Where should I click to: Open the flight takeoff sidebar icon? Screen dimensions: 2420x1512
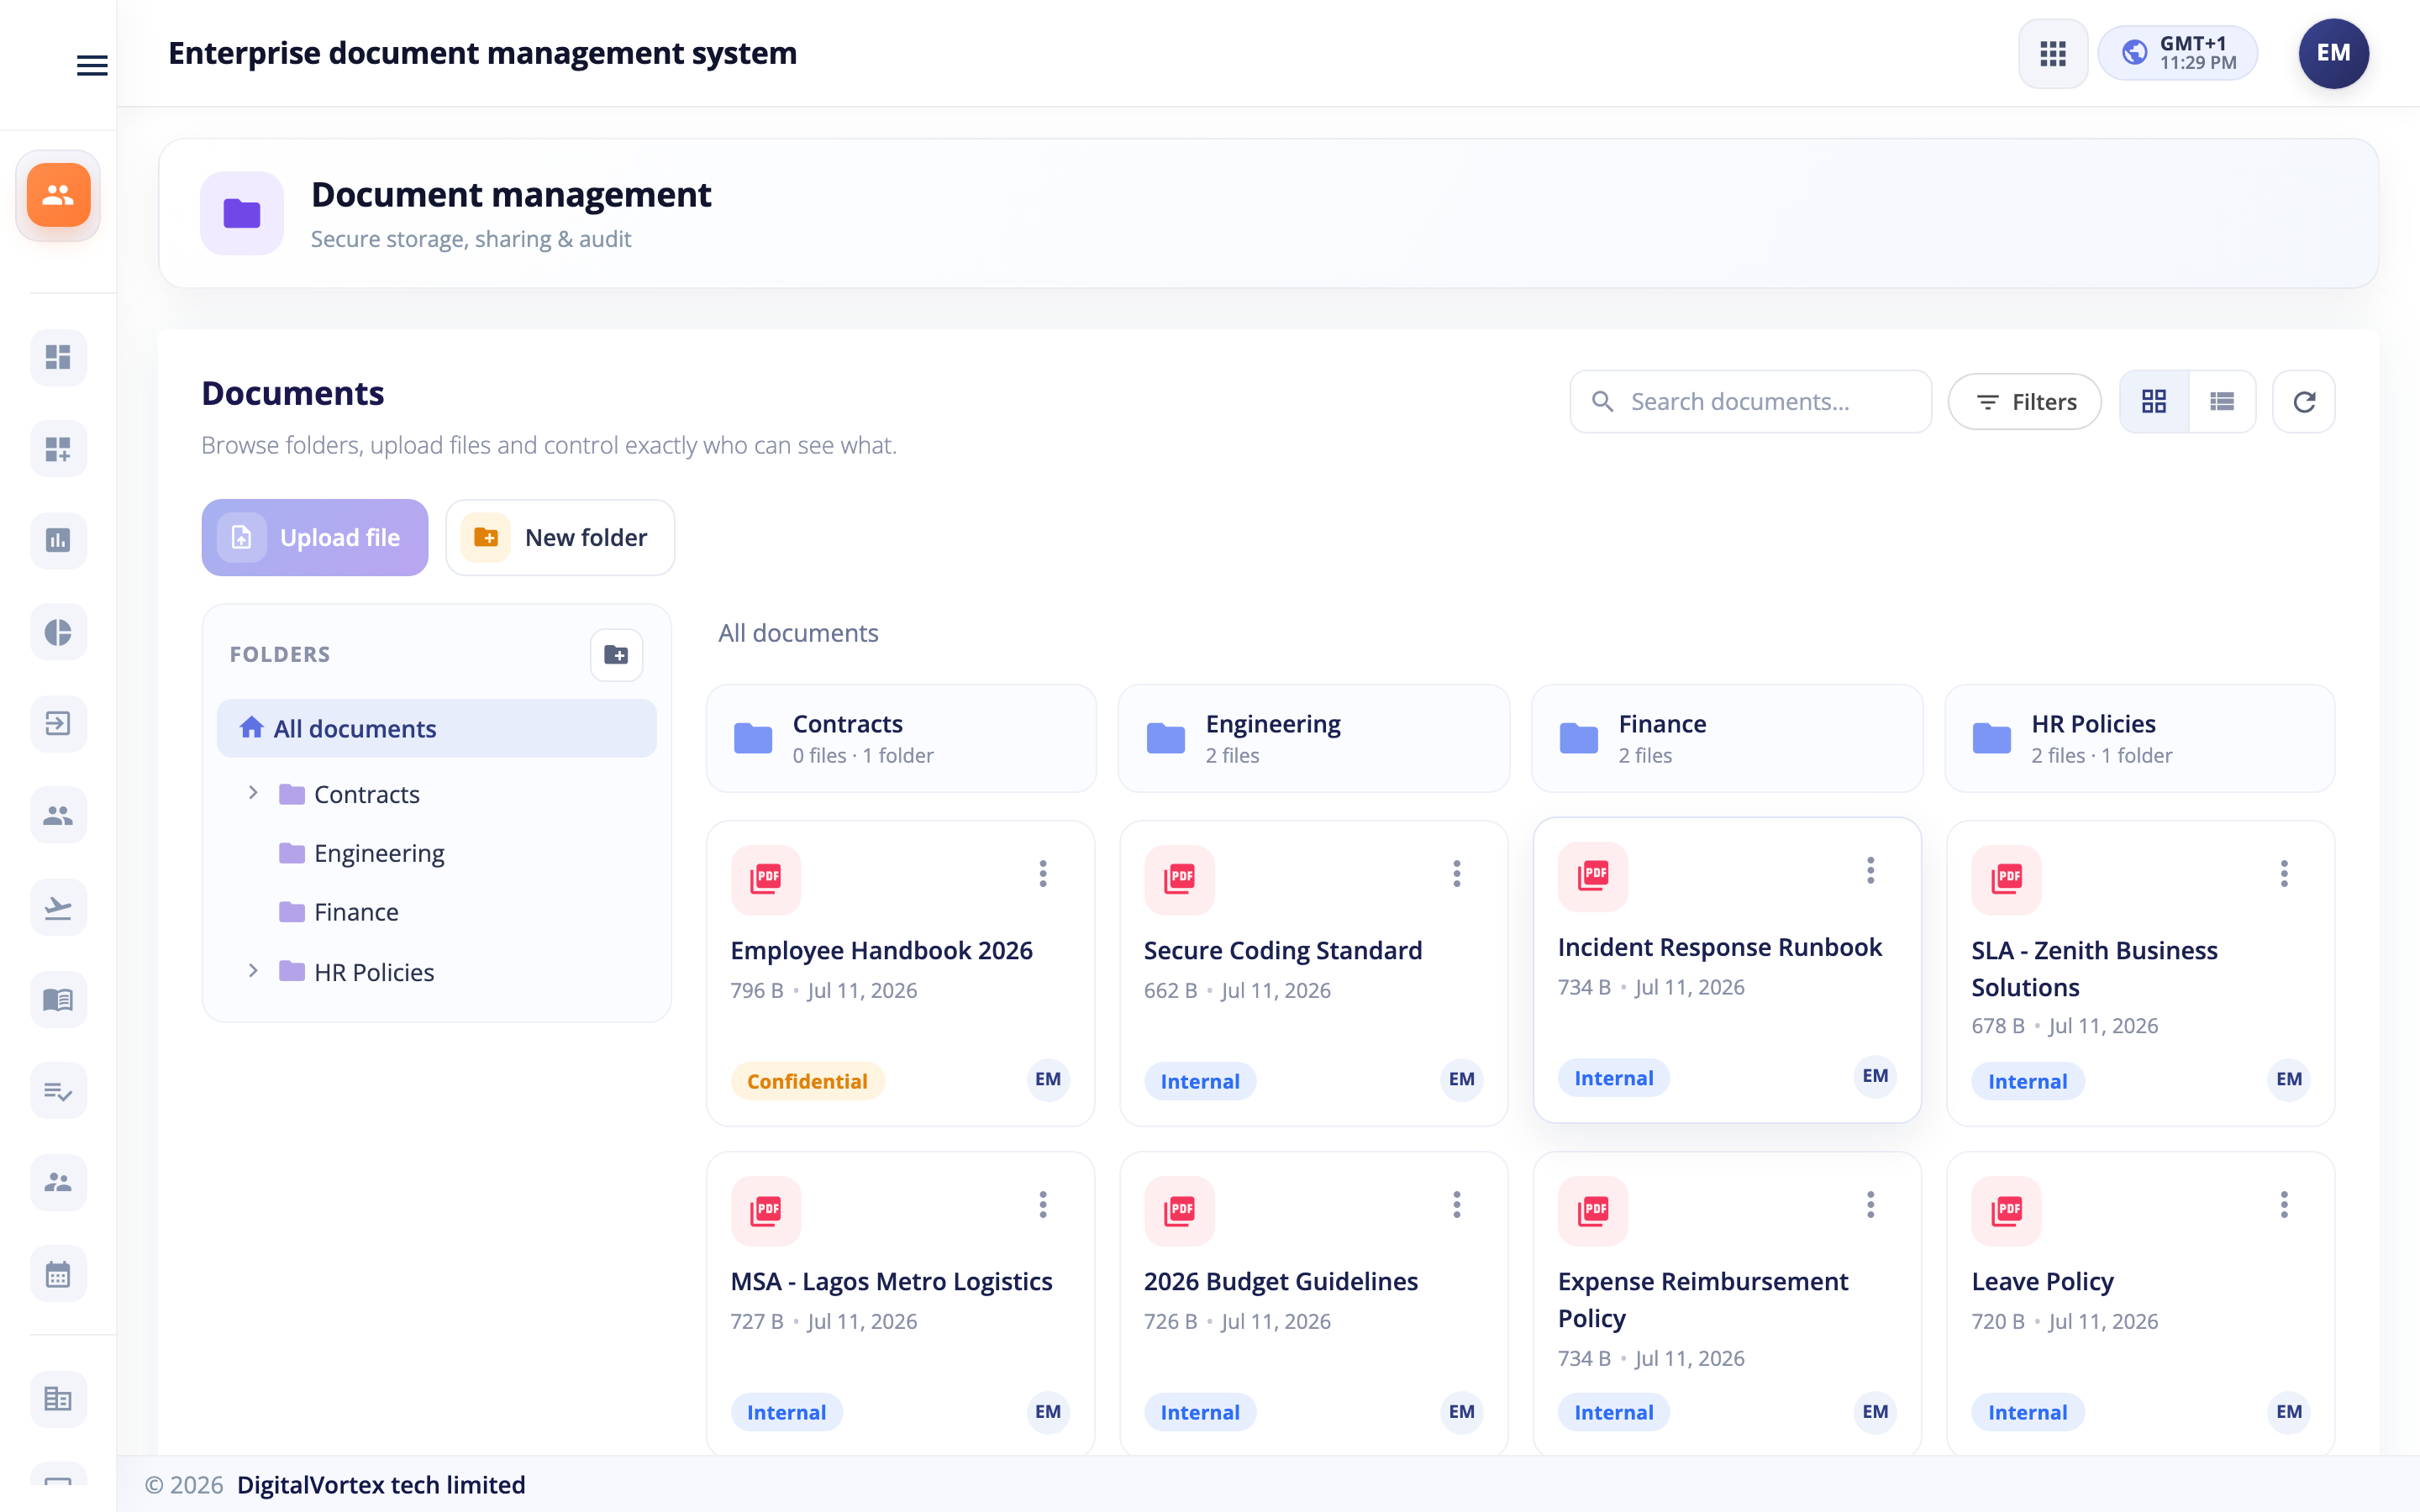pyautogui.click(x=58, y=907)
